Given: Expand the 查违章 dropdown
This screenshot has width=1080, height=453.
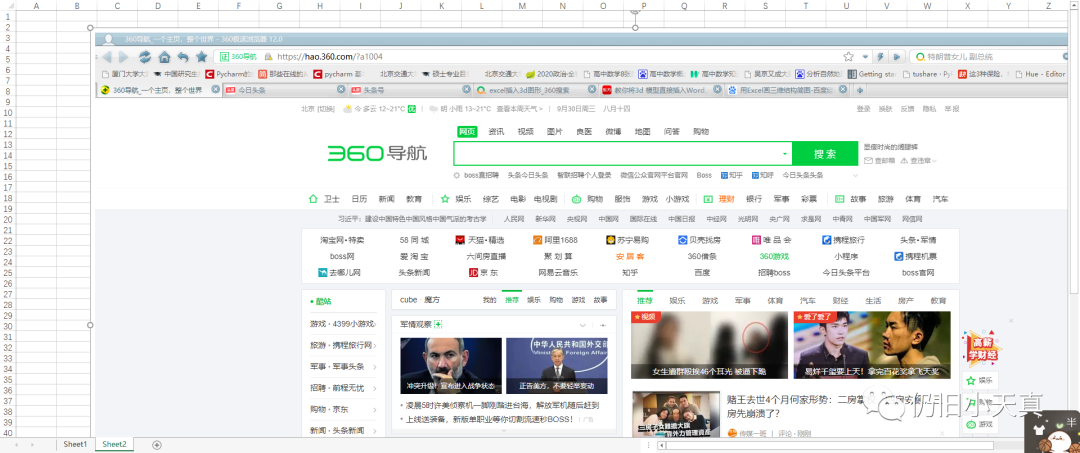Looking at the screenshot, I should pos(934,160).
